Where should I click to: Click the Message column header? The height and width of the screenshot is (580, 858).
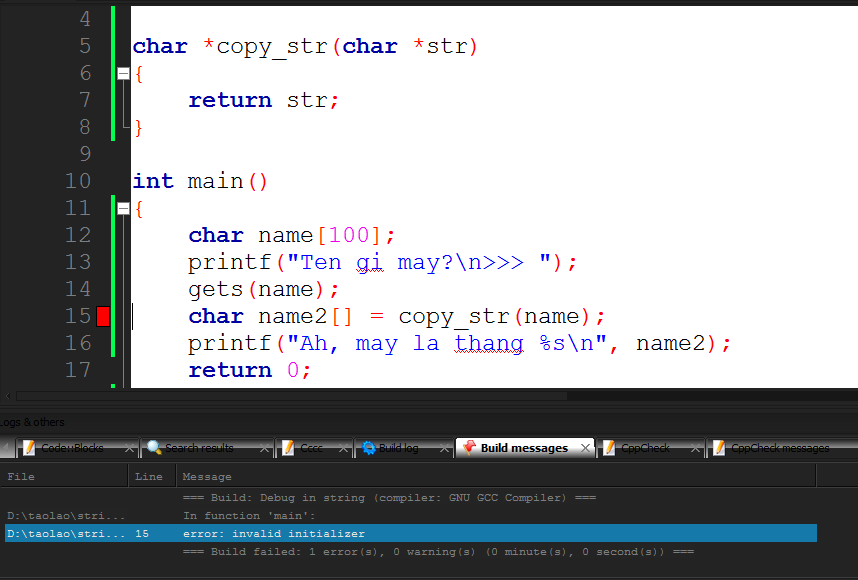[400, 477]
